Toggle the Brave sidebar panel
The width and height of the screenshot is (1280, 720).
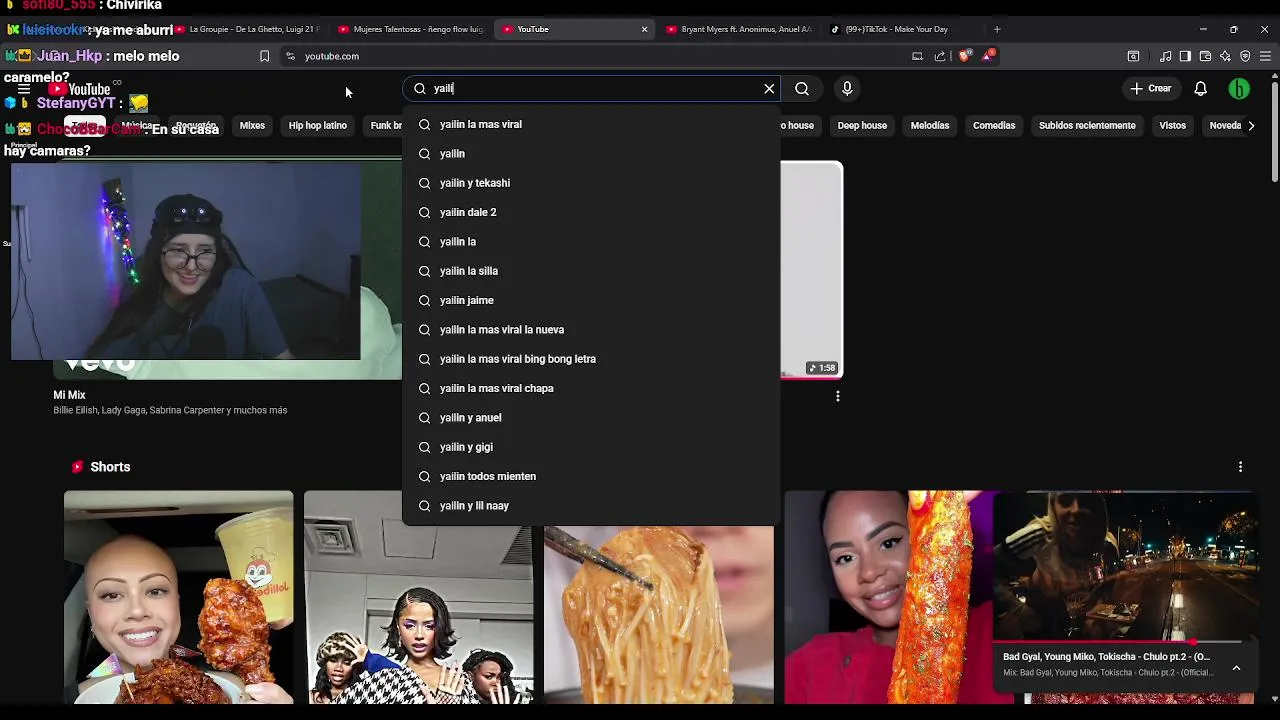(x=1185, y=56)
